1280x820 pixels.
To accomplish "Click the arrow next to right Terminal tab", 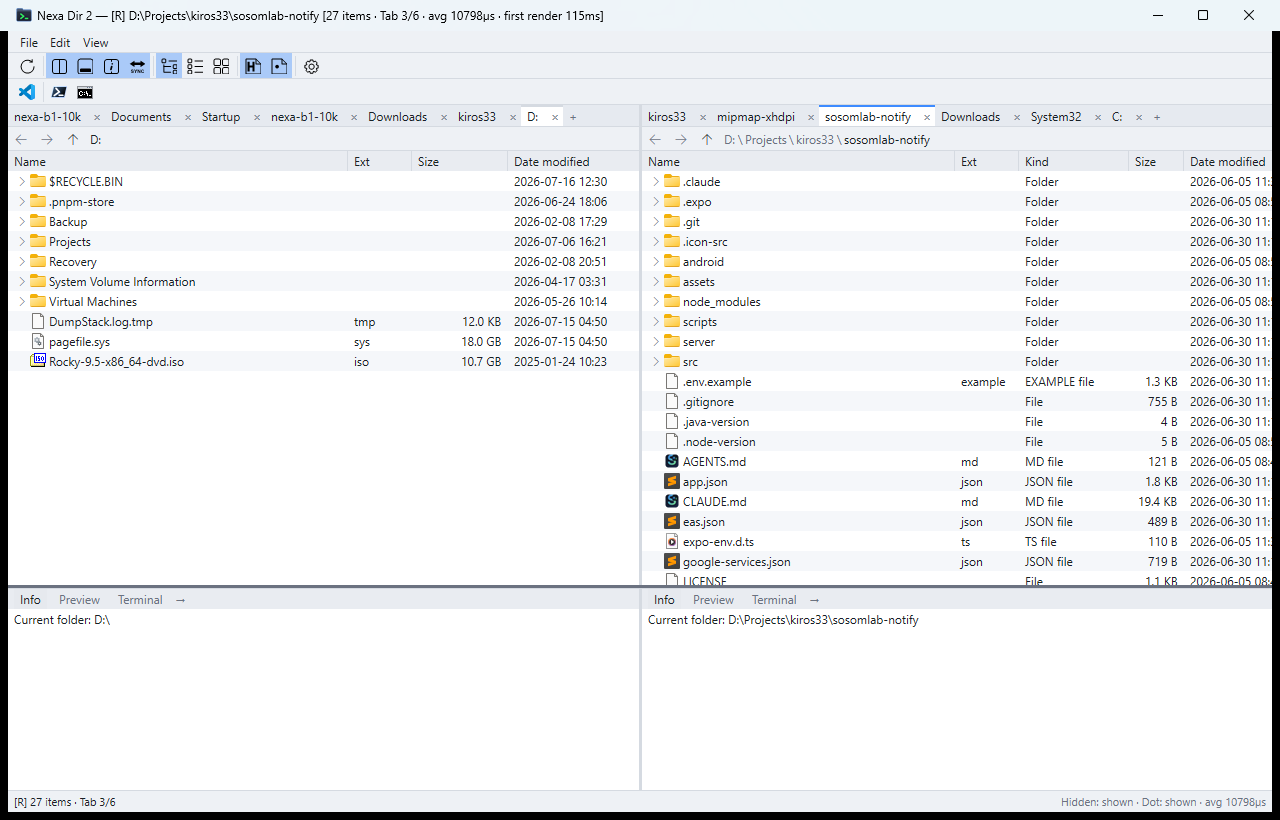I will [x=814, y=600].
